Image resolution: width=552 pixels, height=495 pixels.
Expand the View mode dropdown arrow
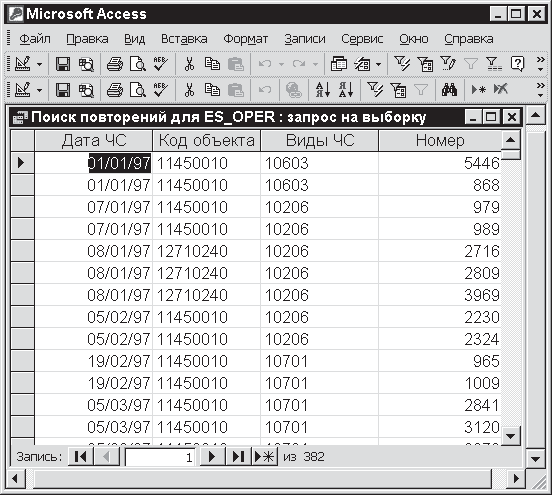coord(39,64)
